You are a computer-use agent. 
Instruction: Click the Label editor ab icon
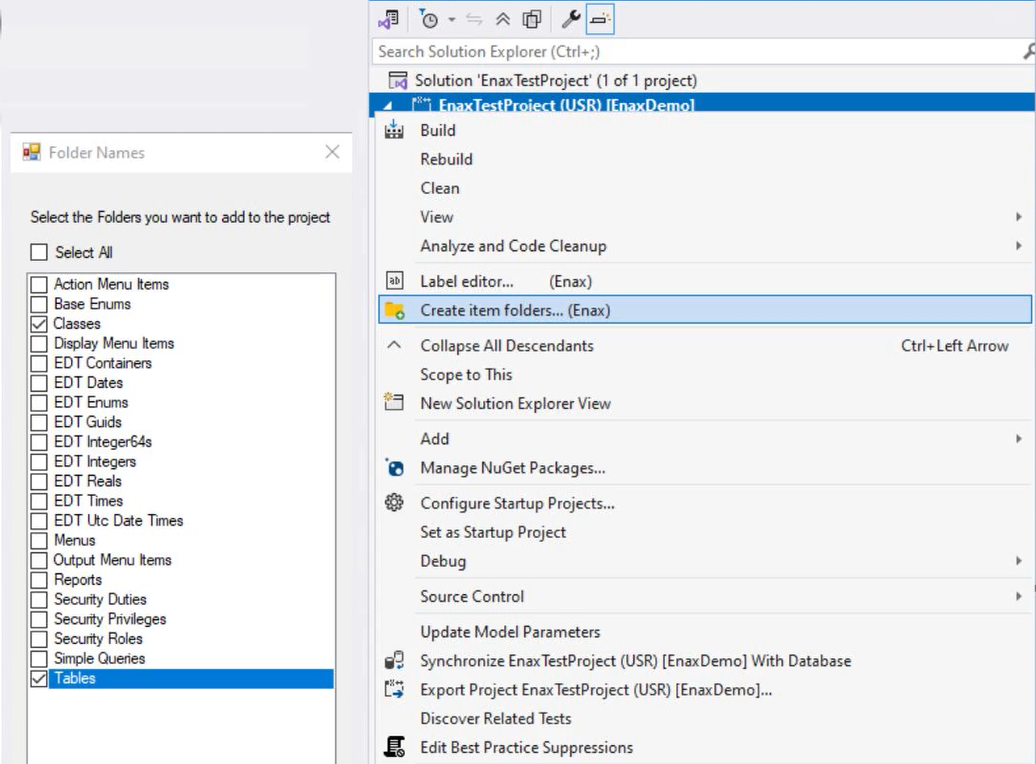394,281
